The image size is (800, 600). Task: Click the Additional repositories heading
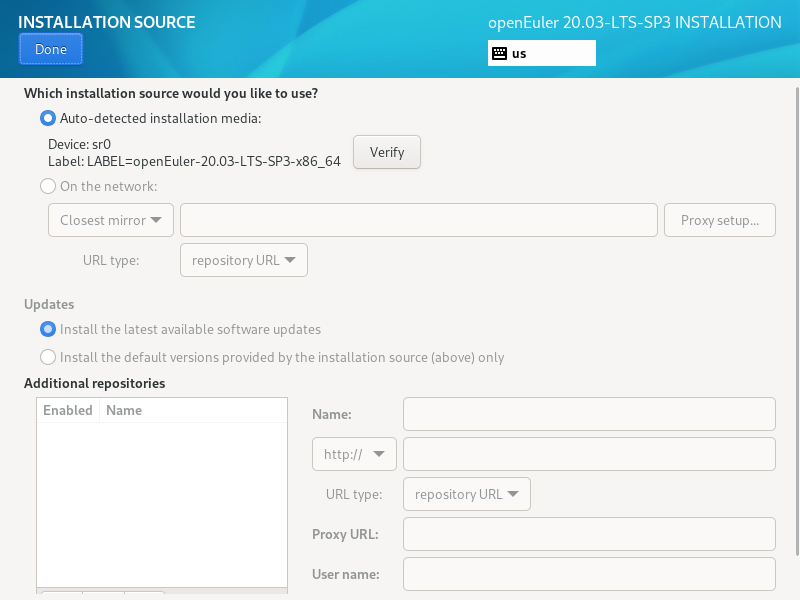[94, 383]
